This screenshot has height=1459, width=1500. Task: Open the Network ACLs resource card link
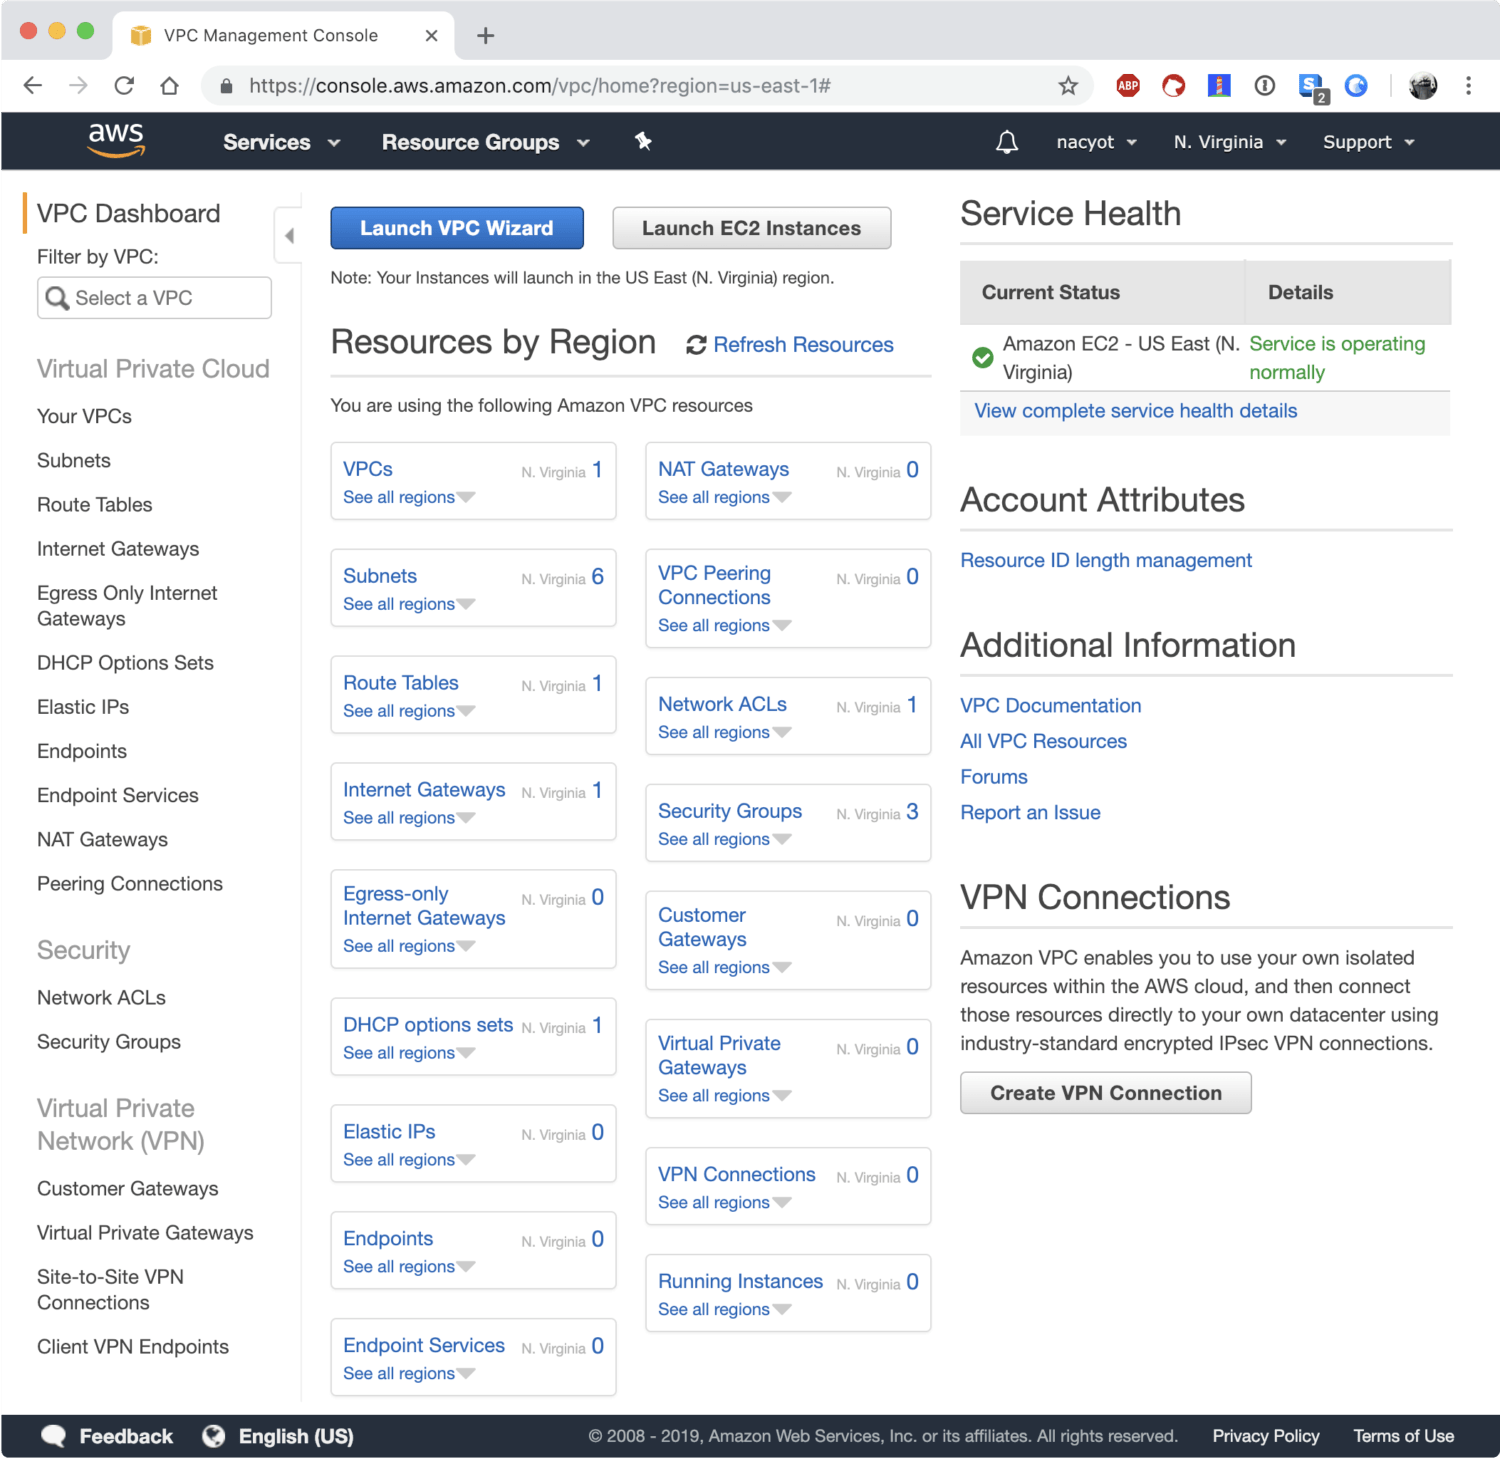pyautogui.click(x=722, y=704)
